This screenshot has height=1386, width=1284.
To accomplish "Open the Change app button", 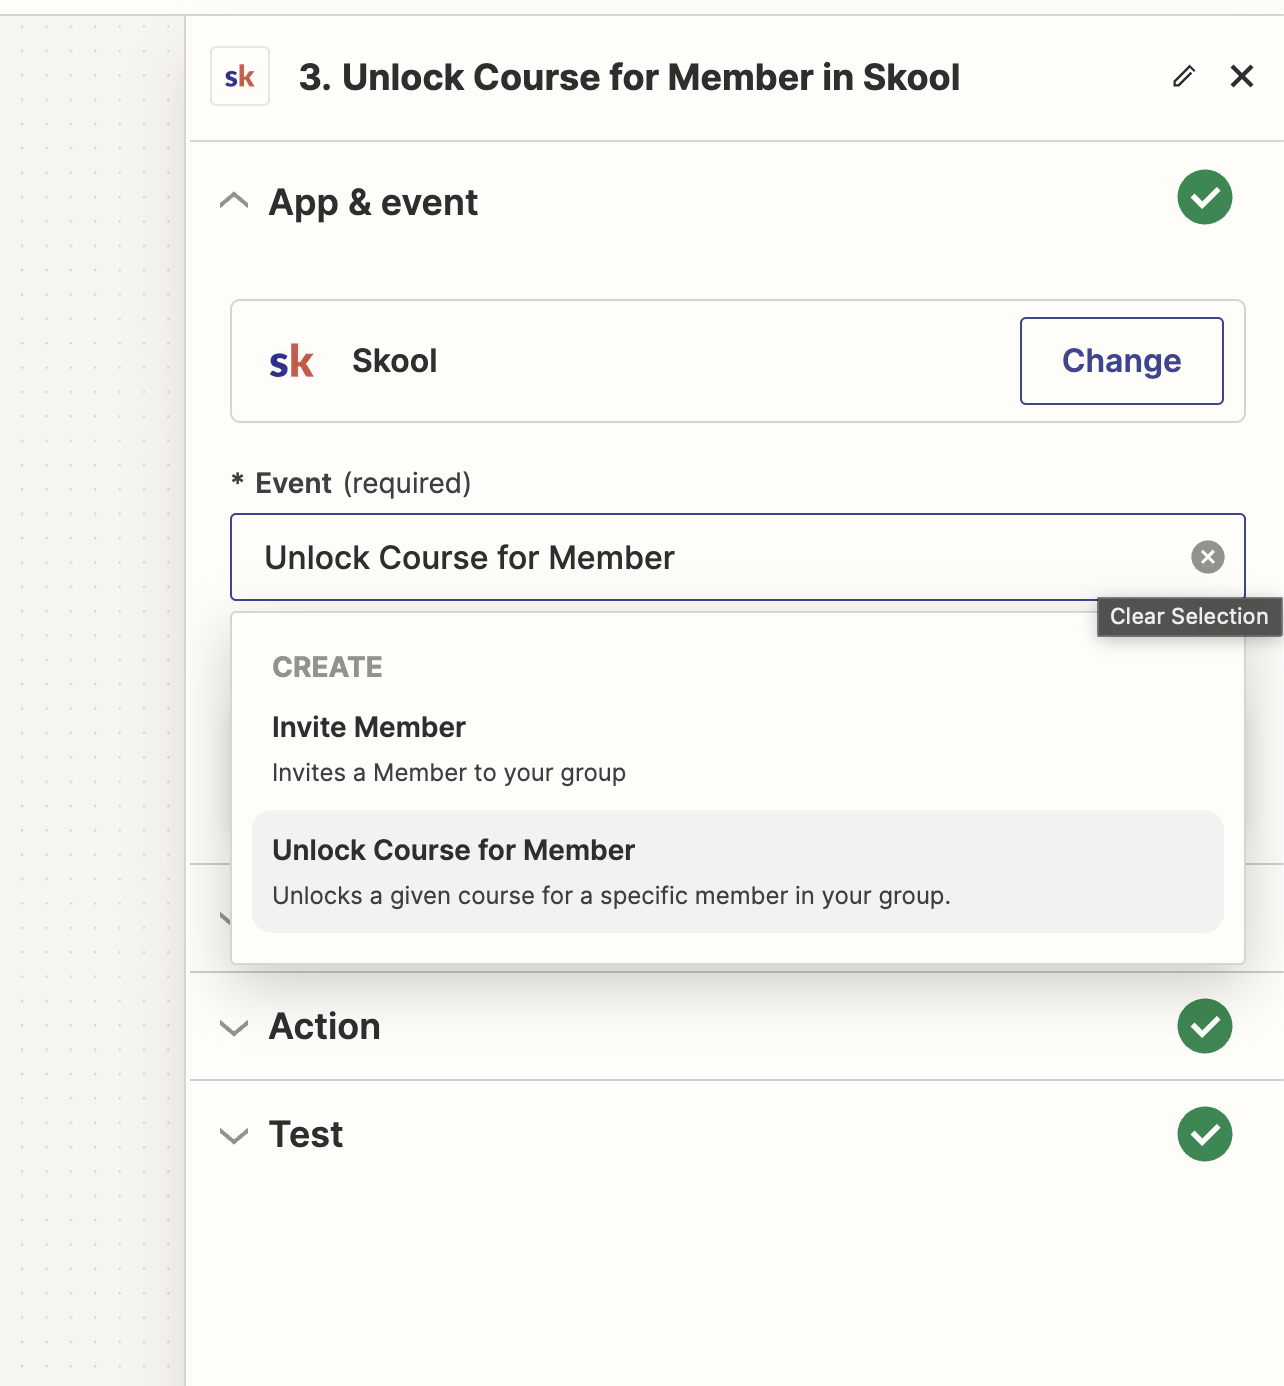I will (1121, 361).
